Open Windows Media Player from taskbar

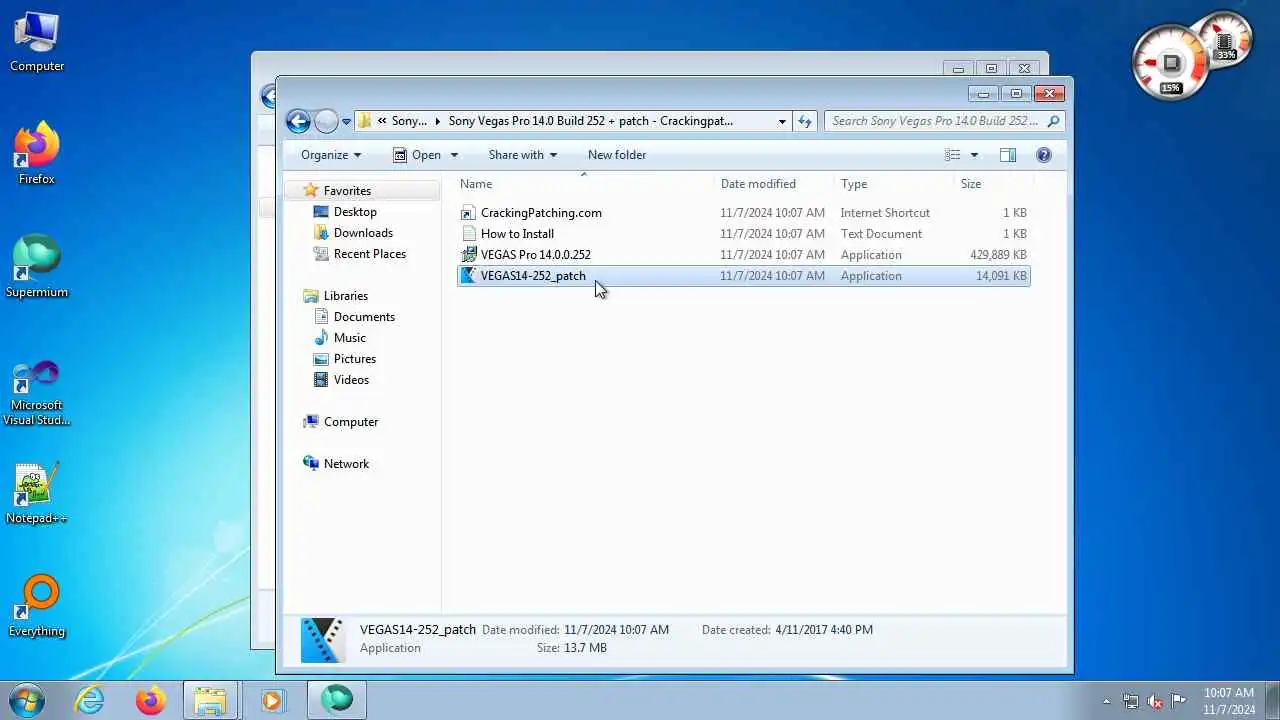pyautogui.click(x=272, y=700)
